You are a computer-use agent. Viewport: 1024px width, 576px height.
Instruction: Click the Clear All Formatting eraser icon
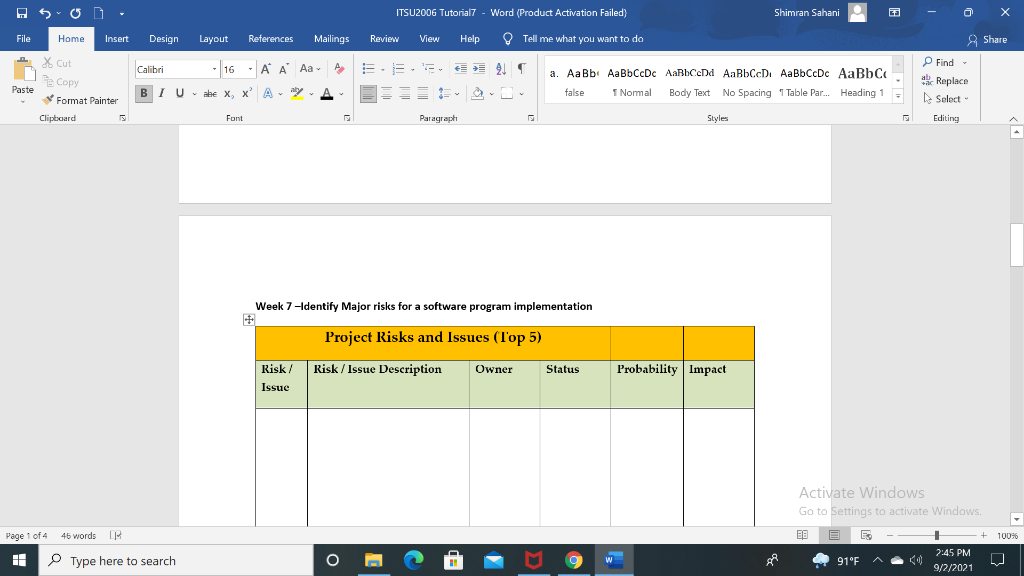pyautogui.click(x=339, y=70)
